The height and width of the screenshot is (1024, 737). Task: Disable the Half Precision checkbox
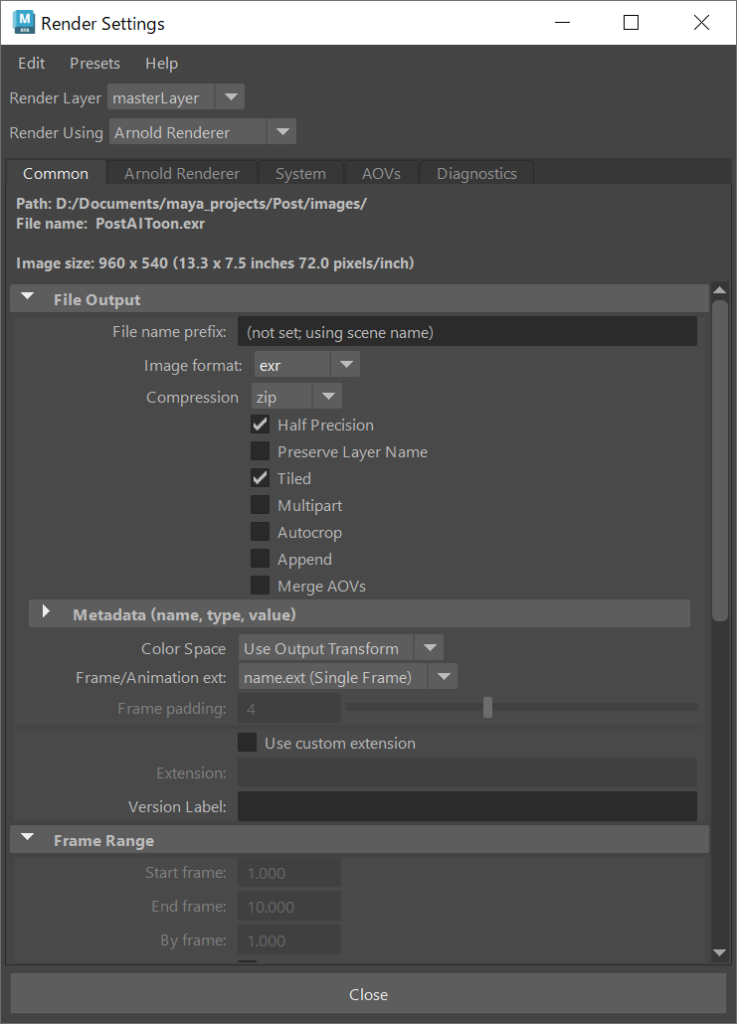pyautogui.click(x=260, y=424)
